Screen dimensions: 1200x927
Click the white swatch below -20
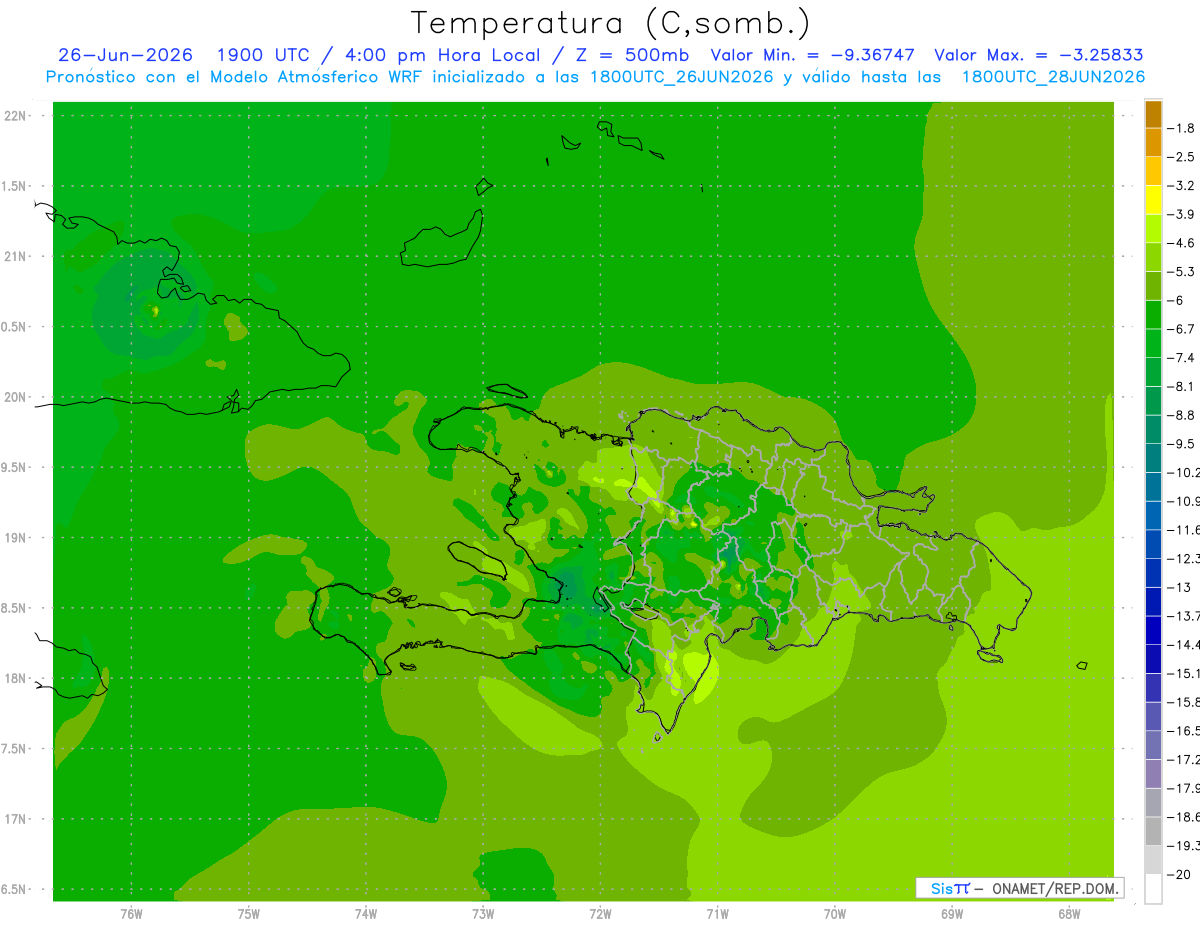[x=1153, y=888]
